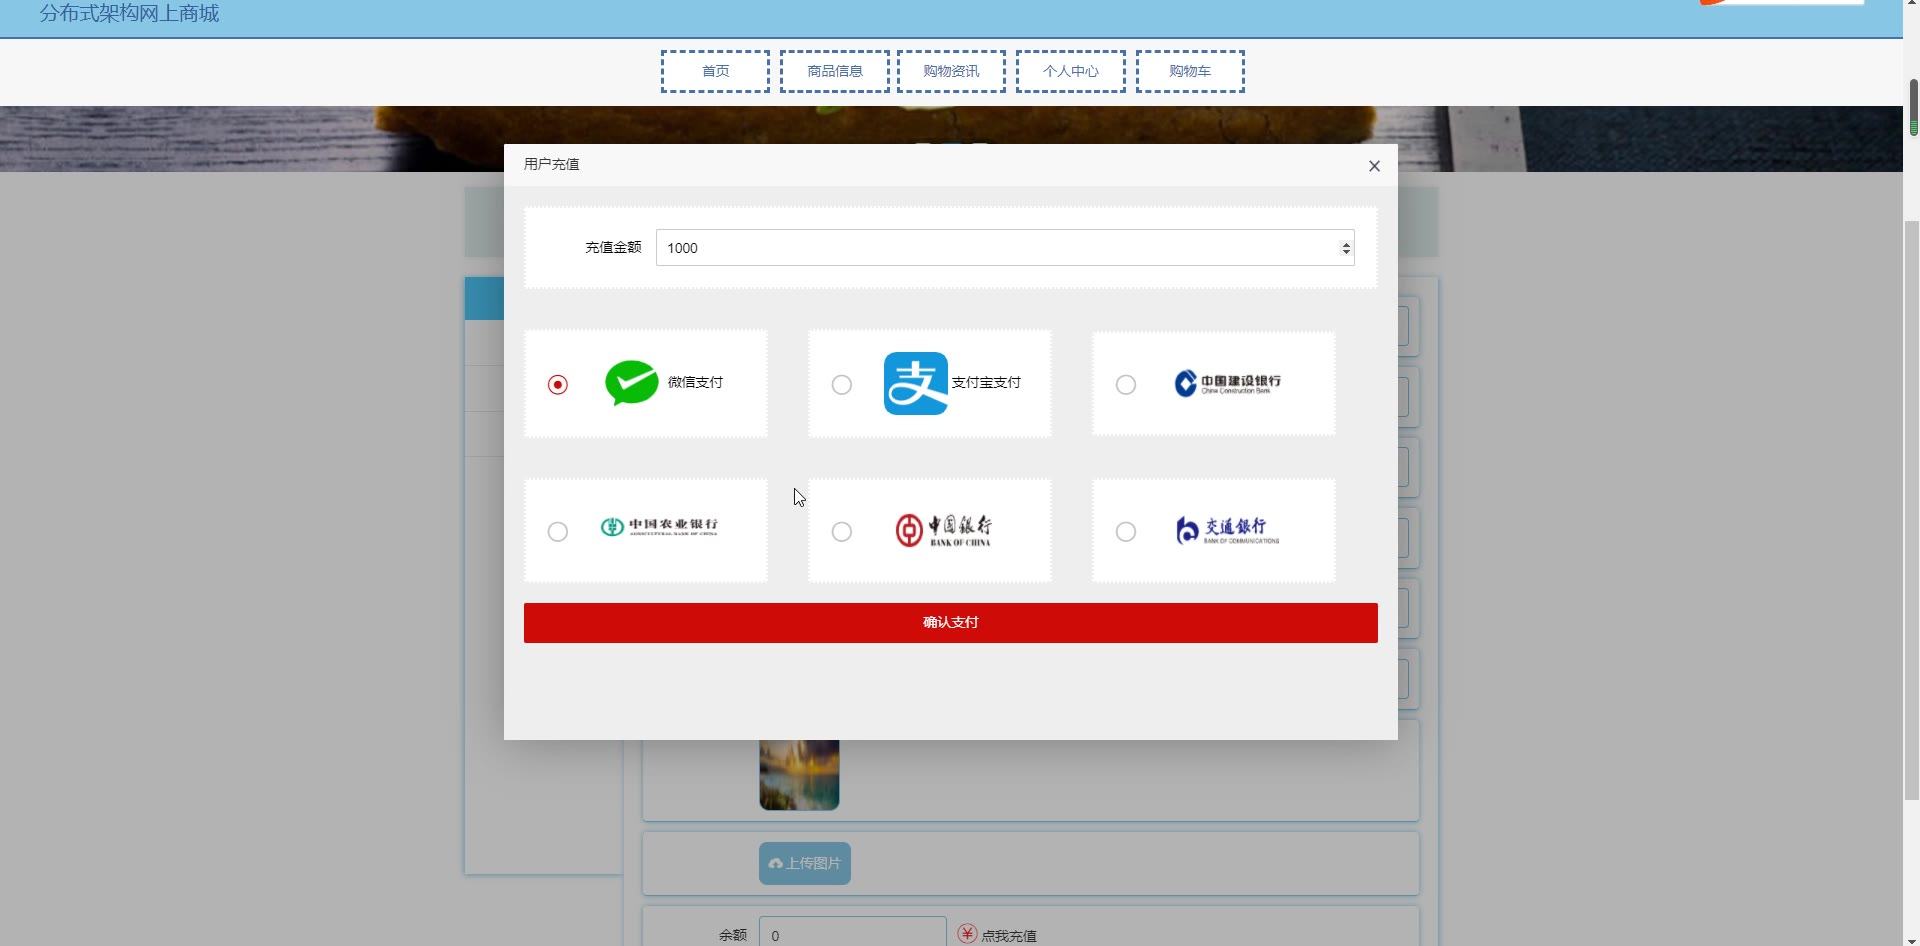Viewport: 1920px width, 946px height.
Task: Select the Alipay radio button
Action: coord(842,385)
